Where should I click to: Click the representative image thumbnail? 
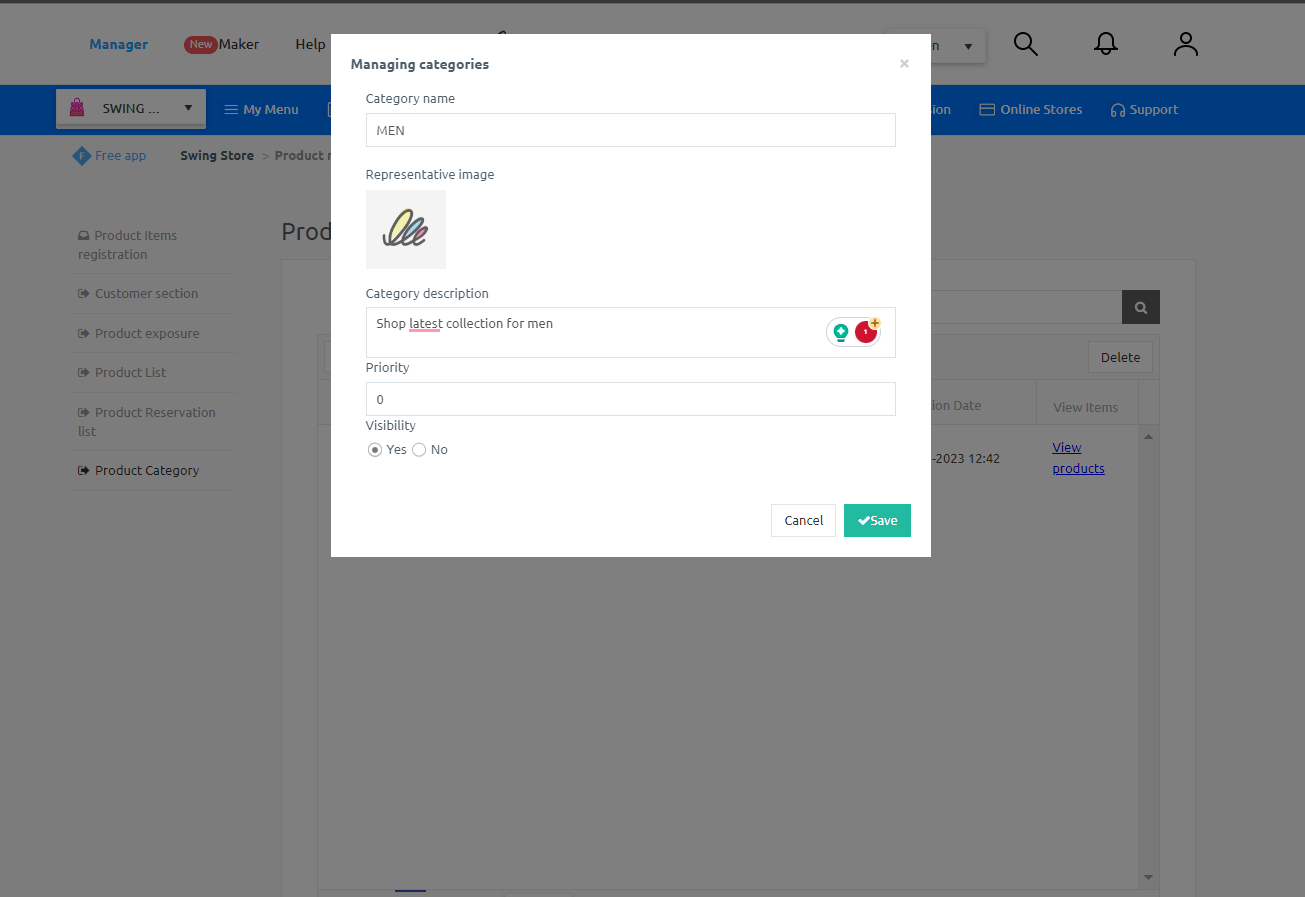point(405,229)
